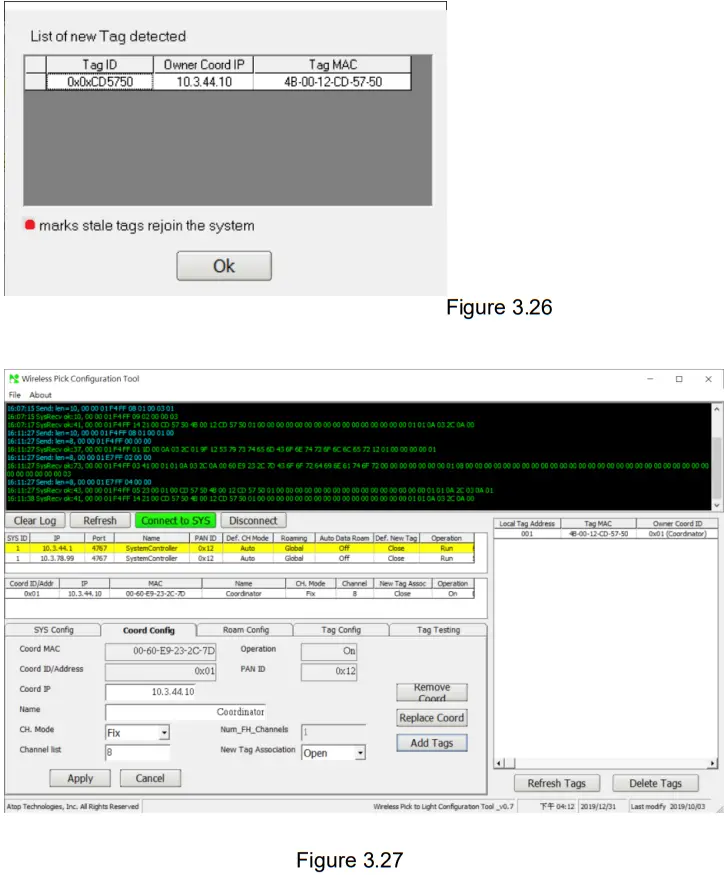The height and width of the screenshot is (875, 724).
Task: Switch to the Coord Config tab
Action: 148,630
